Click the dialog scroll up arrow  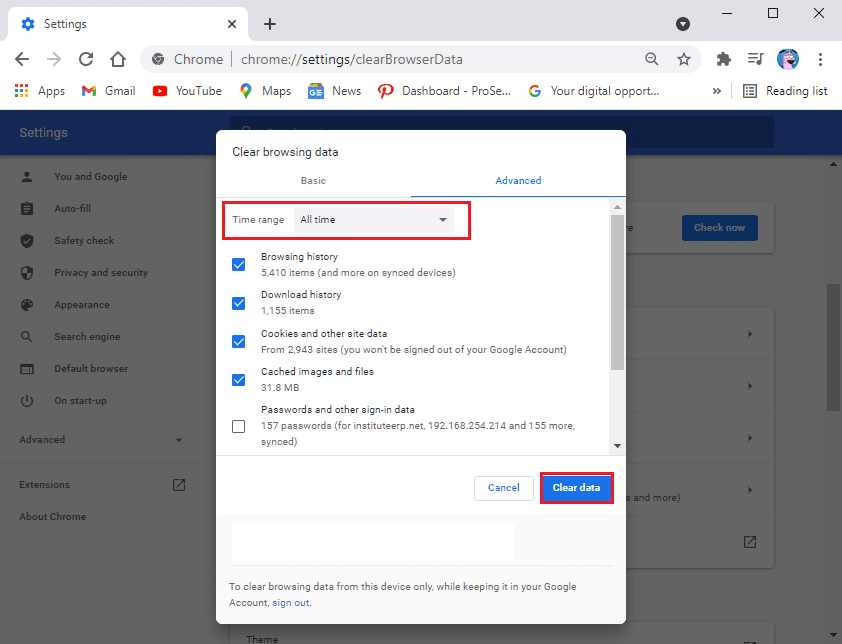(x=618, y=207)
